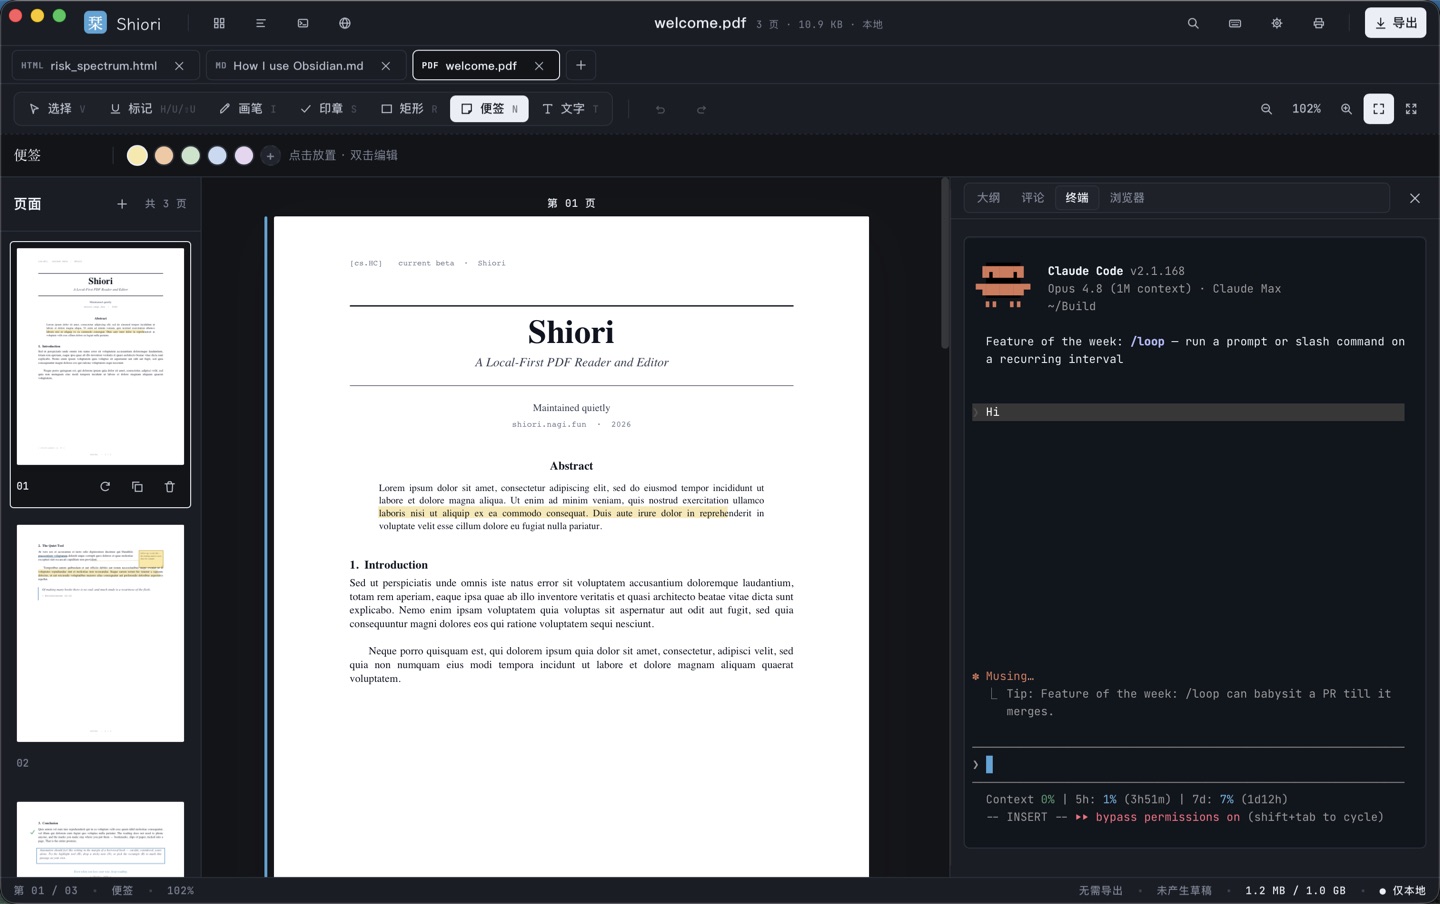Click the list outline icon in title bar

[x=261, y=23]
